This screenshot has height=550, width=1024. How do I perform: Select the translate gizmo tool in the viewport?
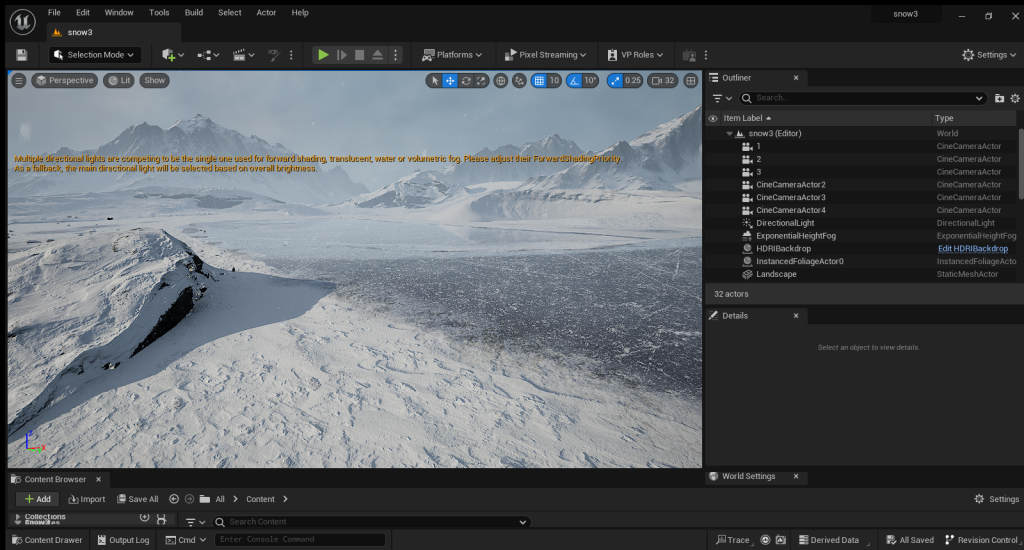click(x=450, y=81)
